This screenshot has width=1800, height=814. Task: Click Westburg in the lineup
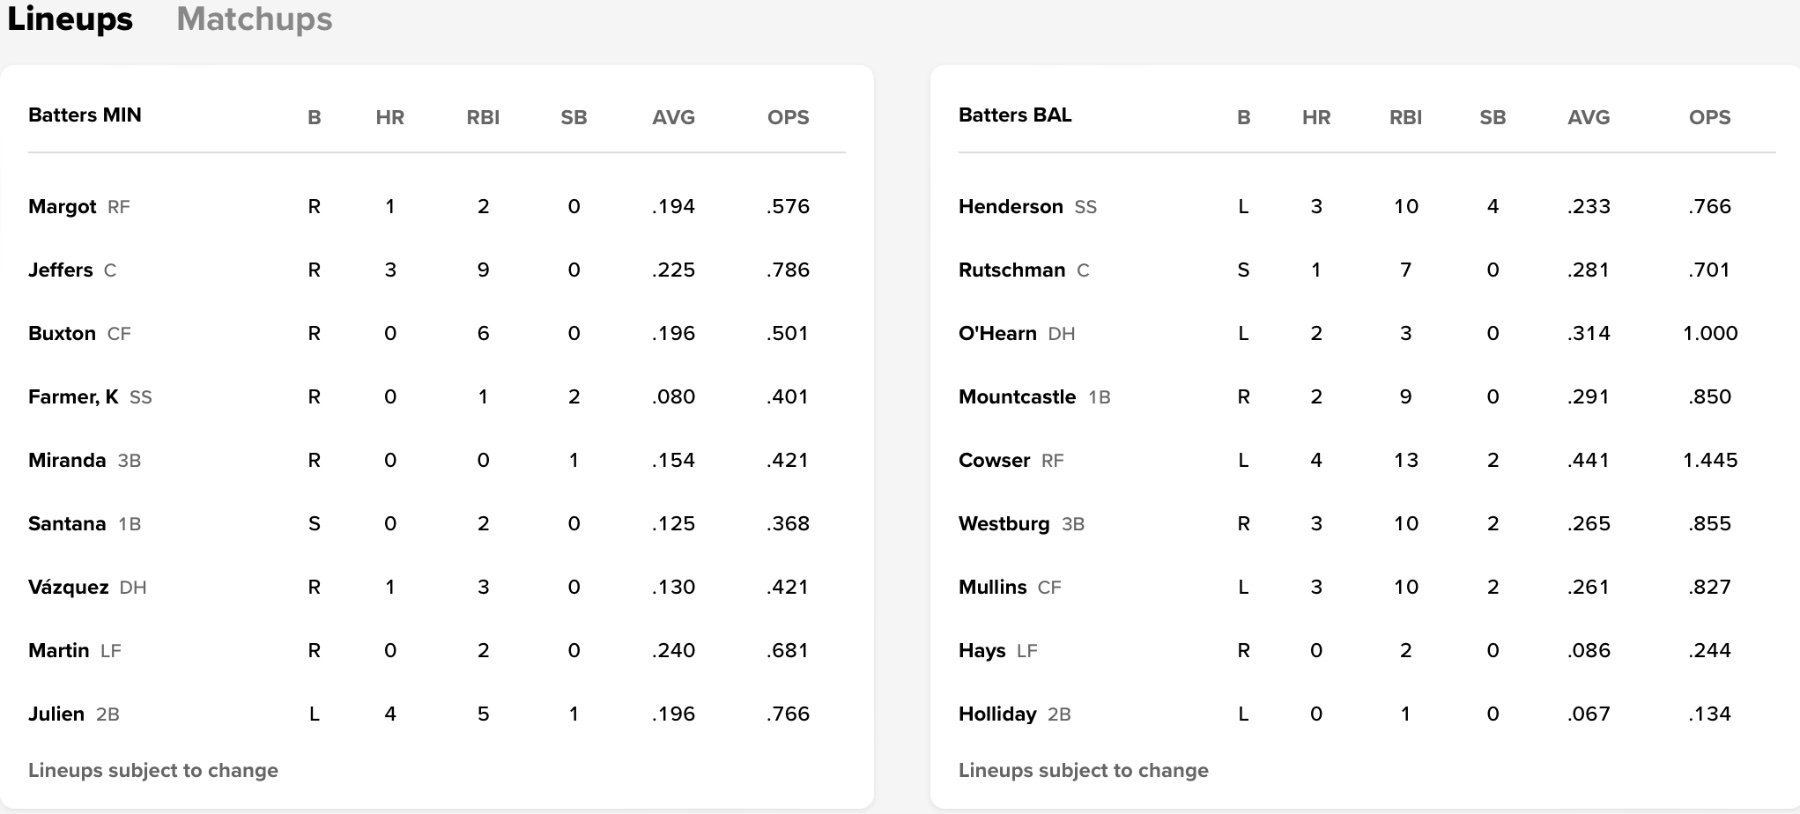pos(1004,524)
